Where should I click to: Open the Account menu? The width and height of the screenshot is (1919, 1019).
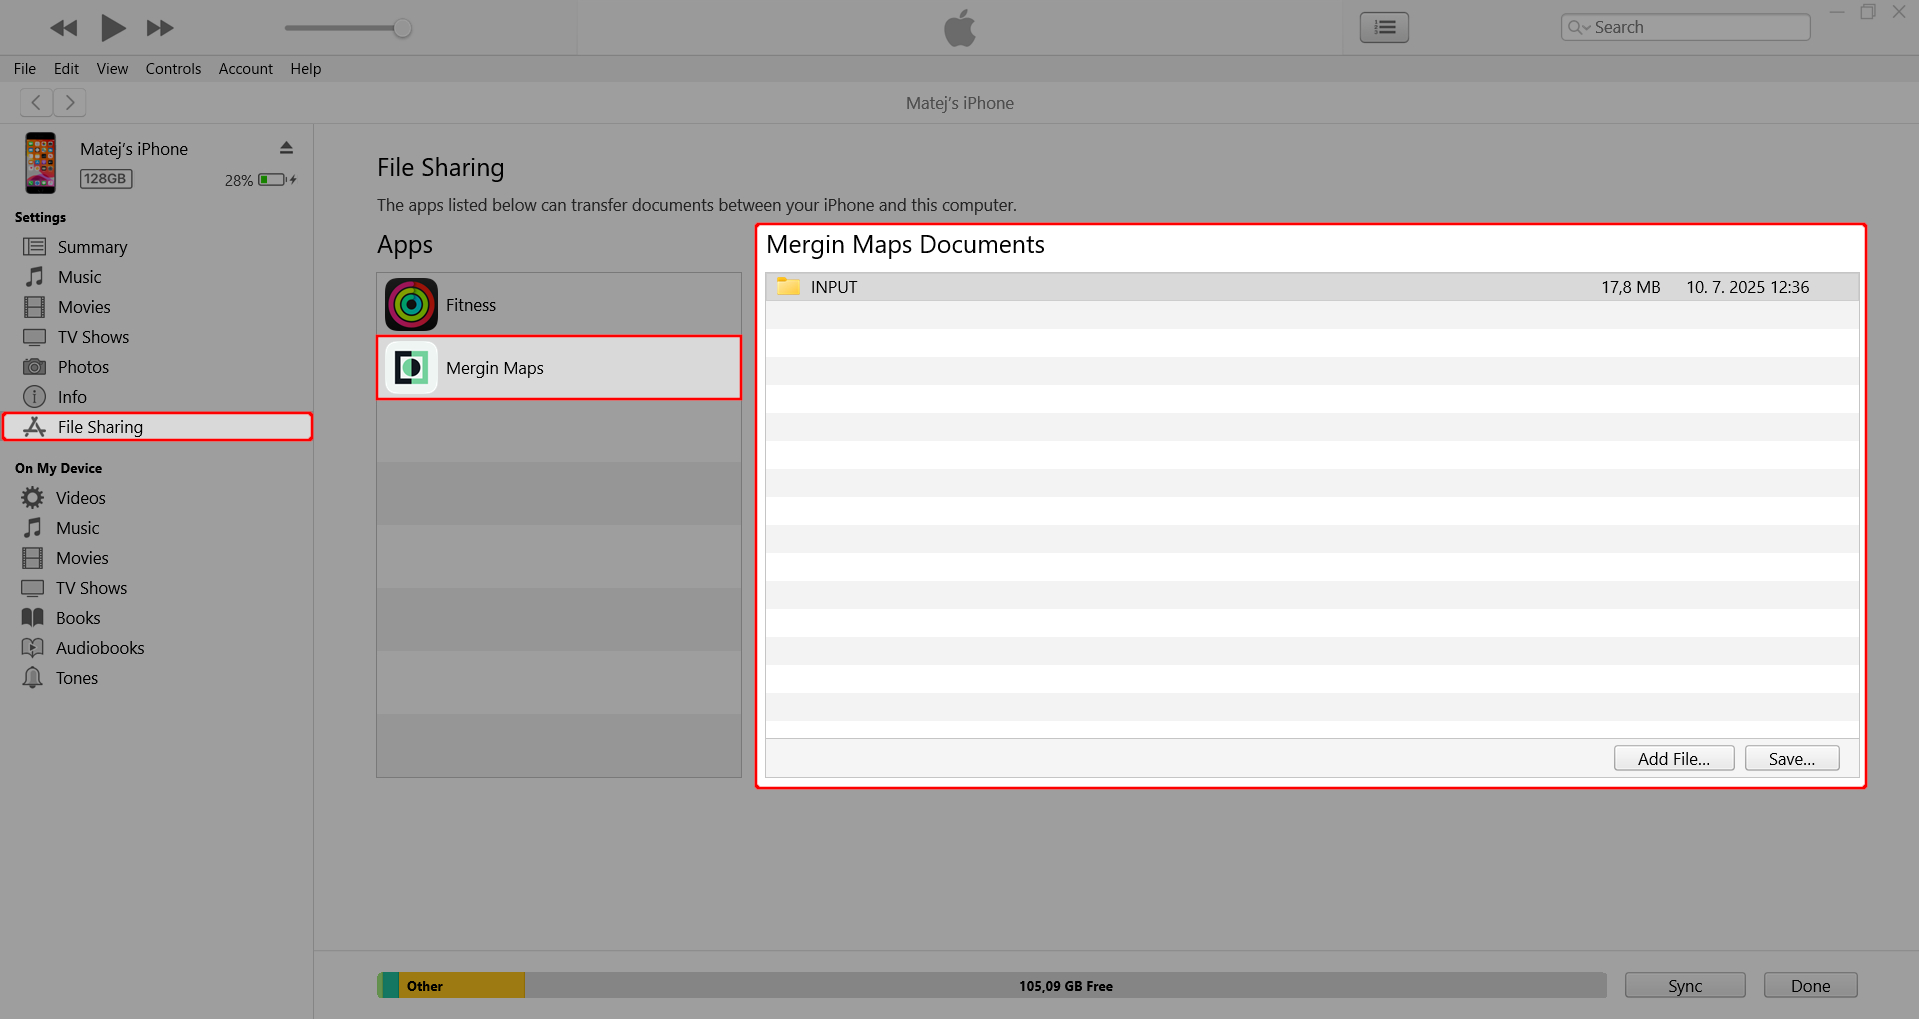click(x=245, y=68)
